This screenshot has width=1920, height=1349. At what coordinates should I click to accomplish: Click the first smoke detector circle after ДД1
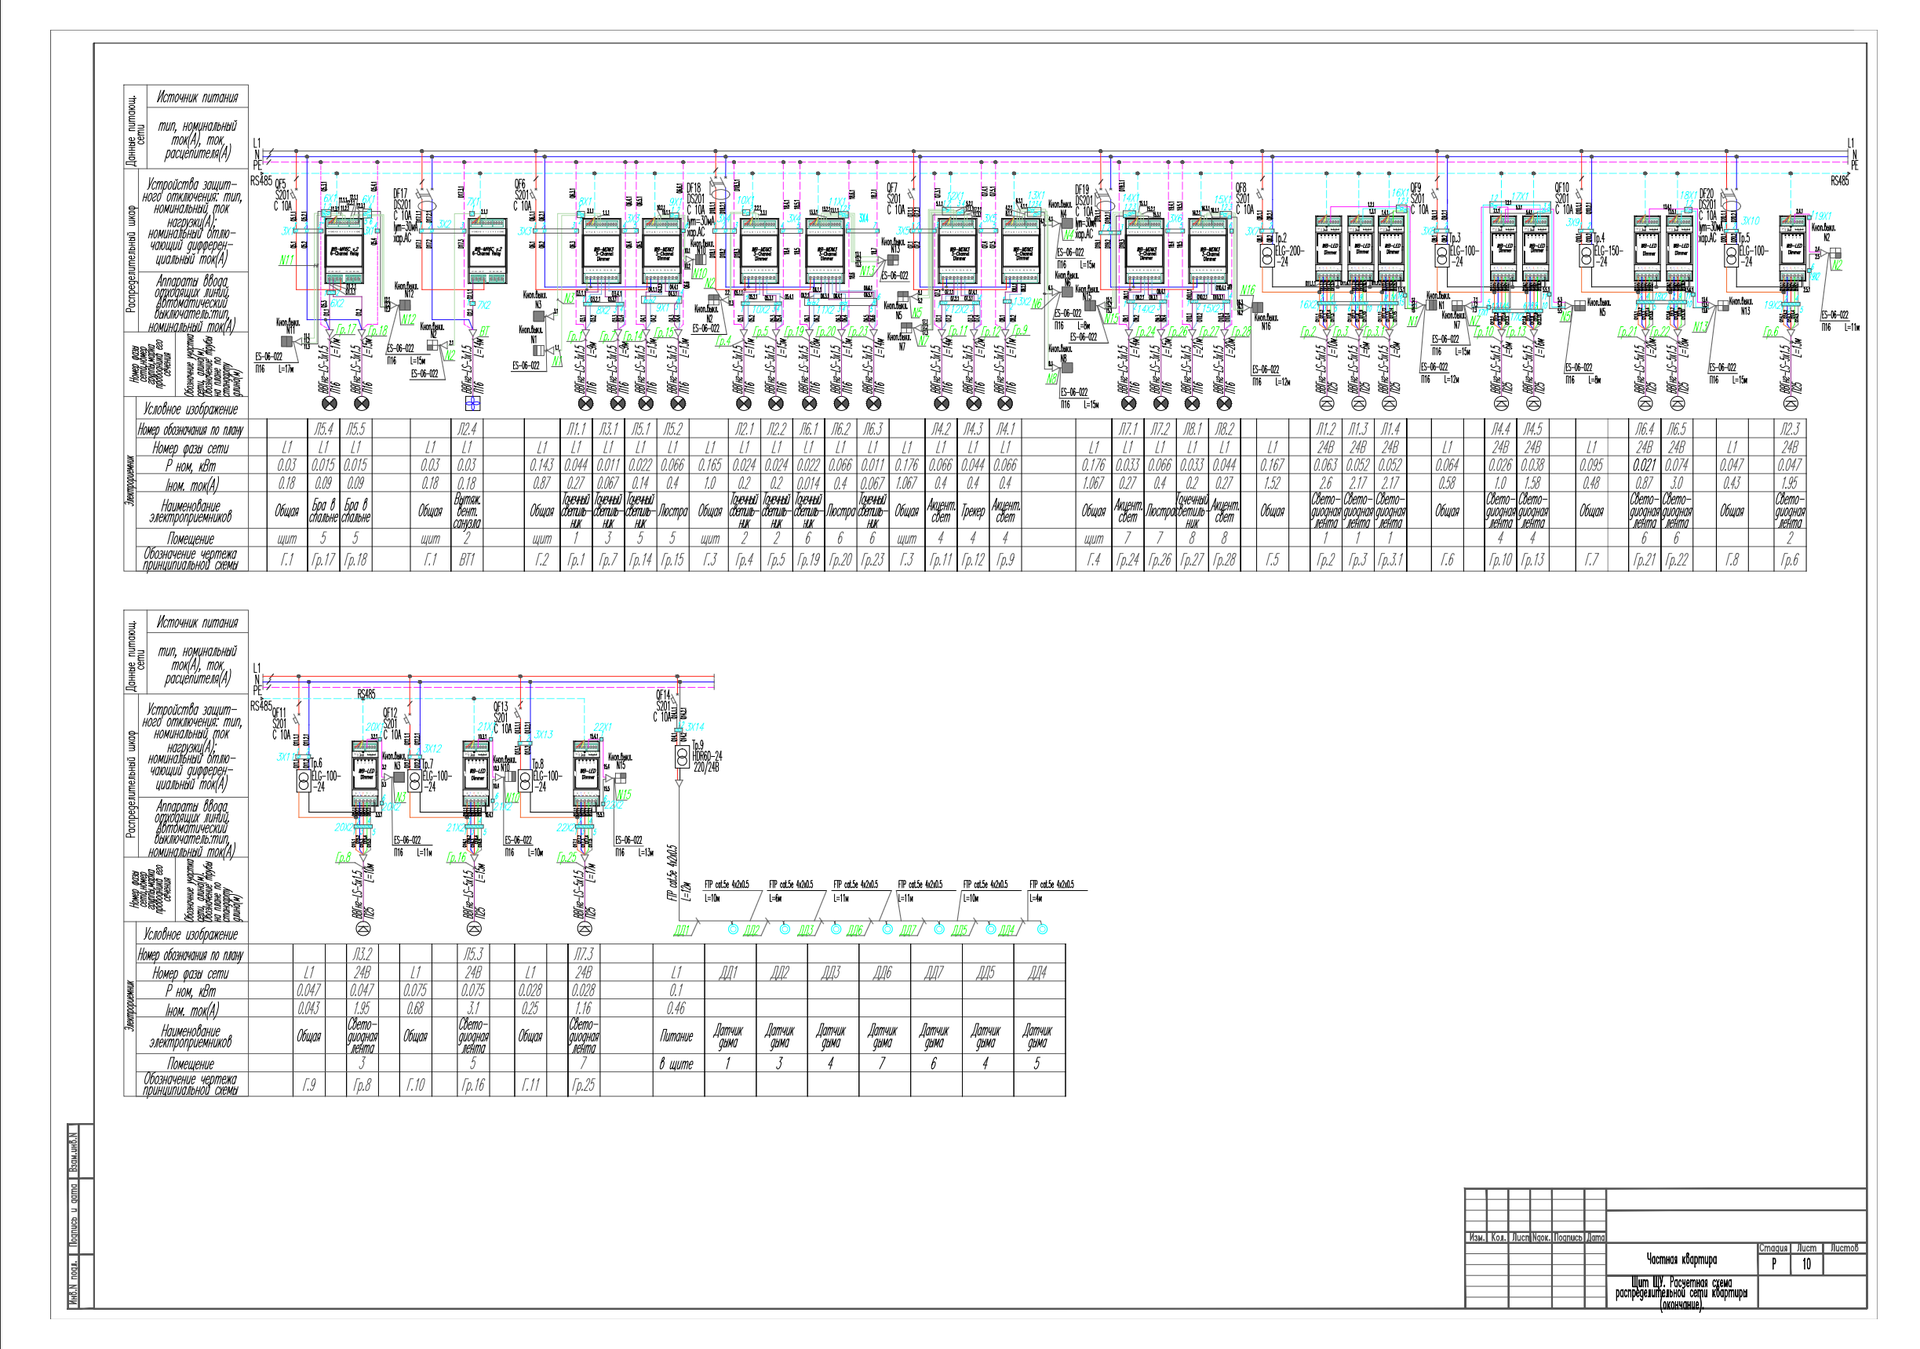(x=732, y=929)
